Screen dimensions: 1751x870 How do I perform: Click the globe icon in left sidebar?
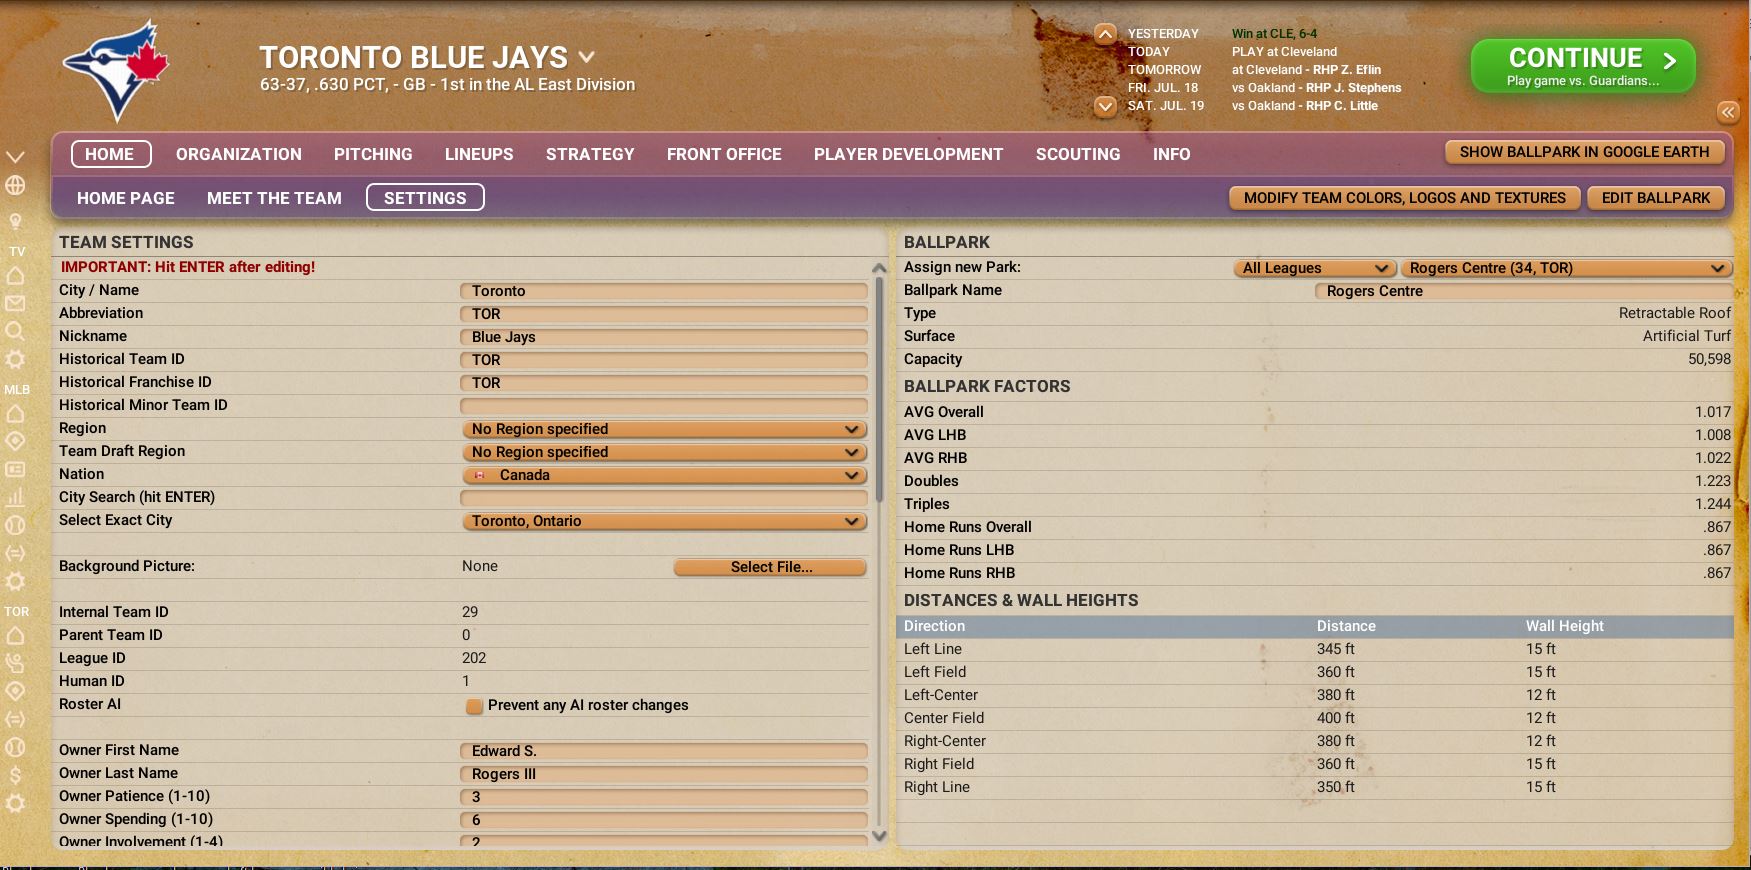[x=15, y=185]
